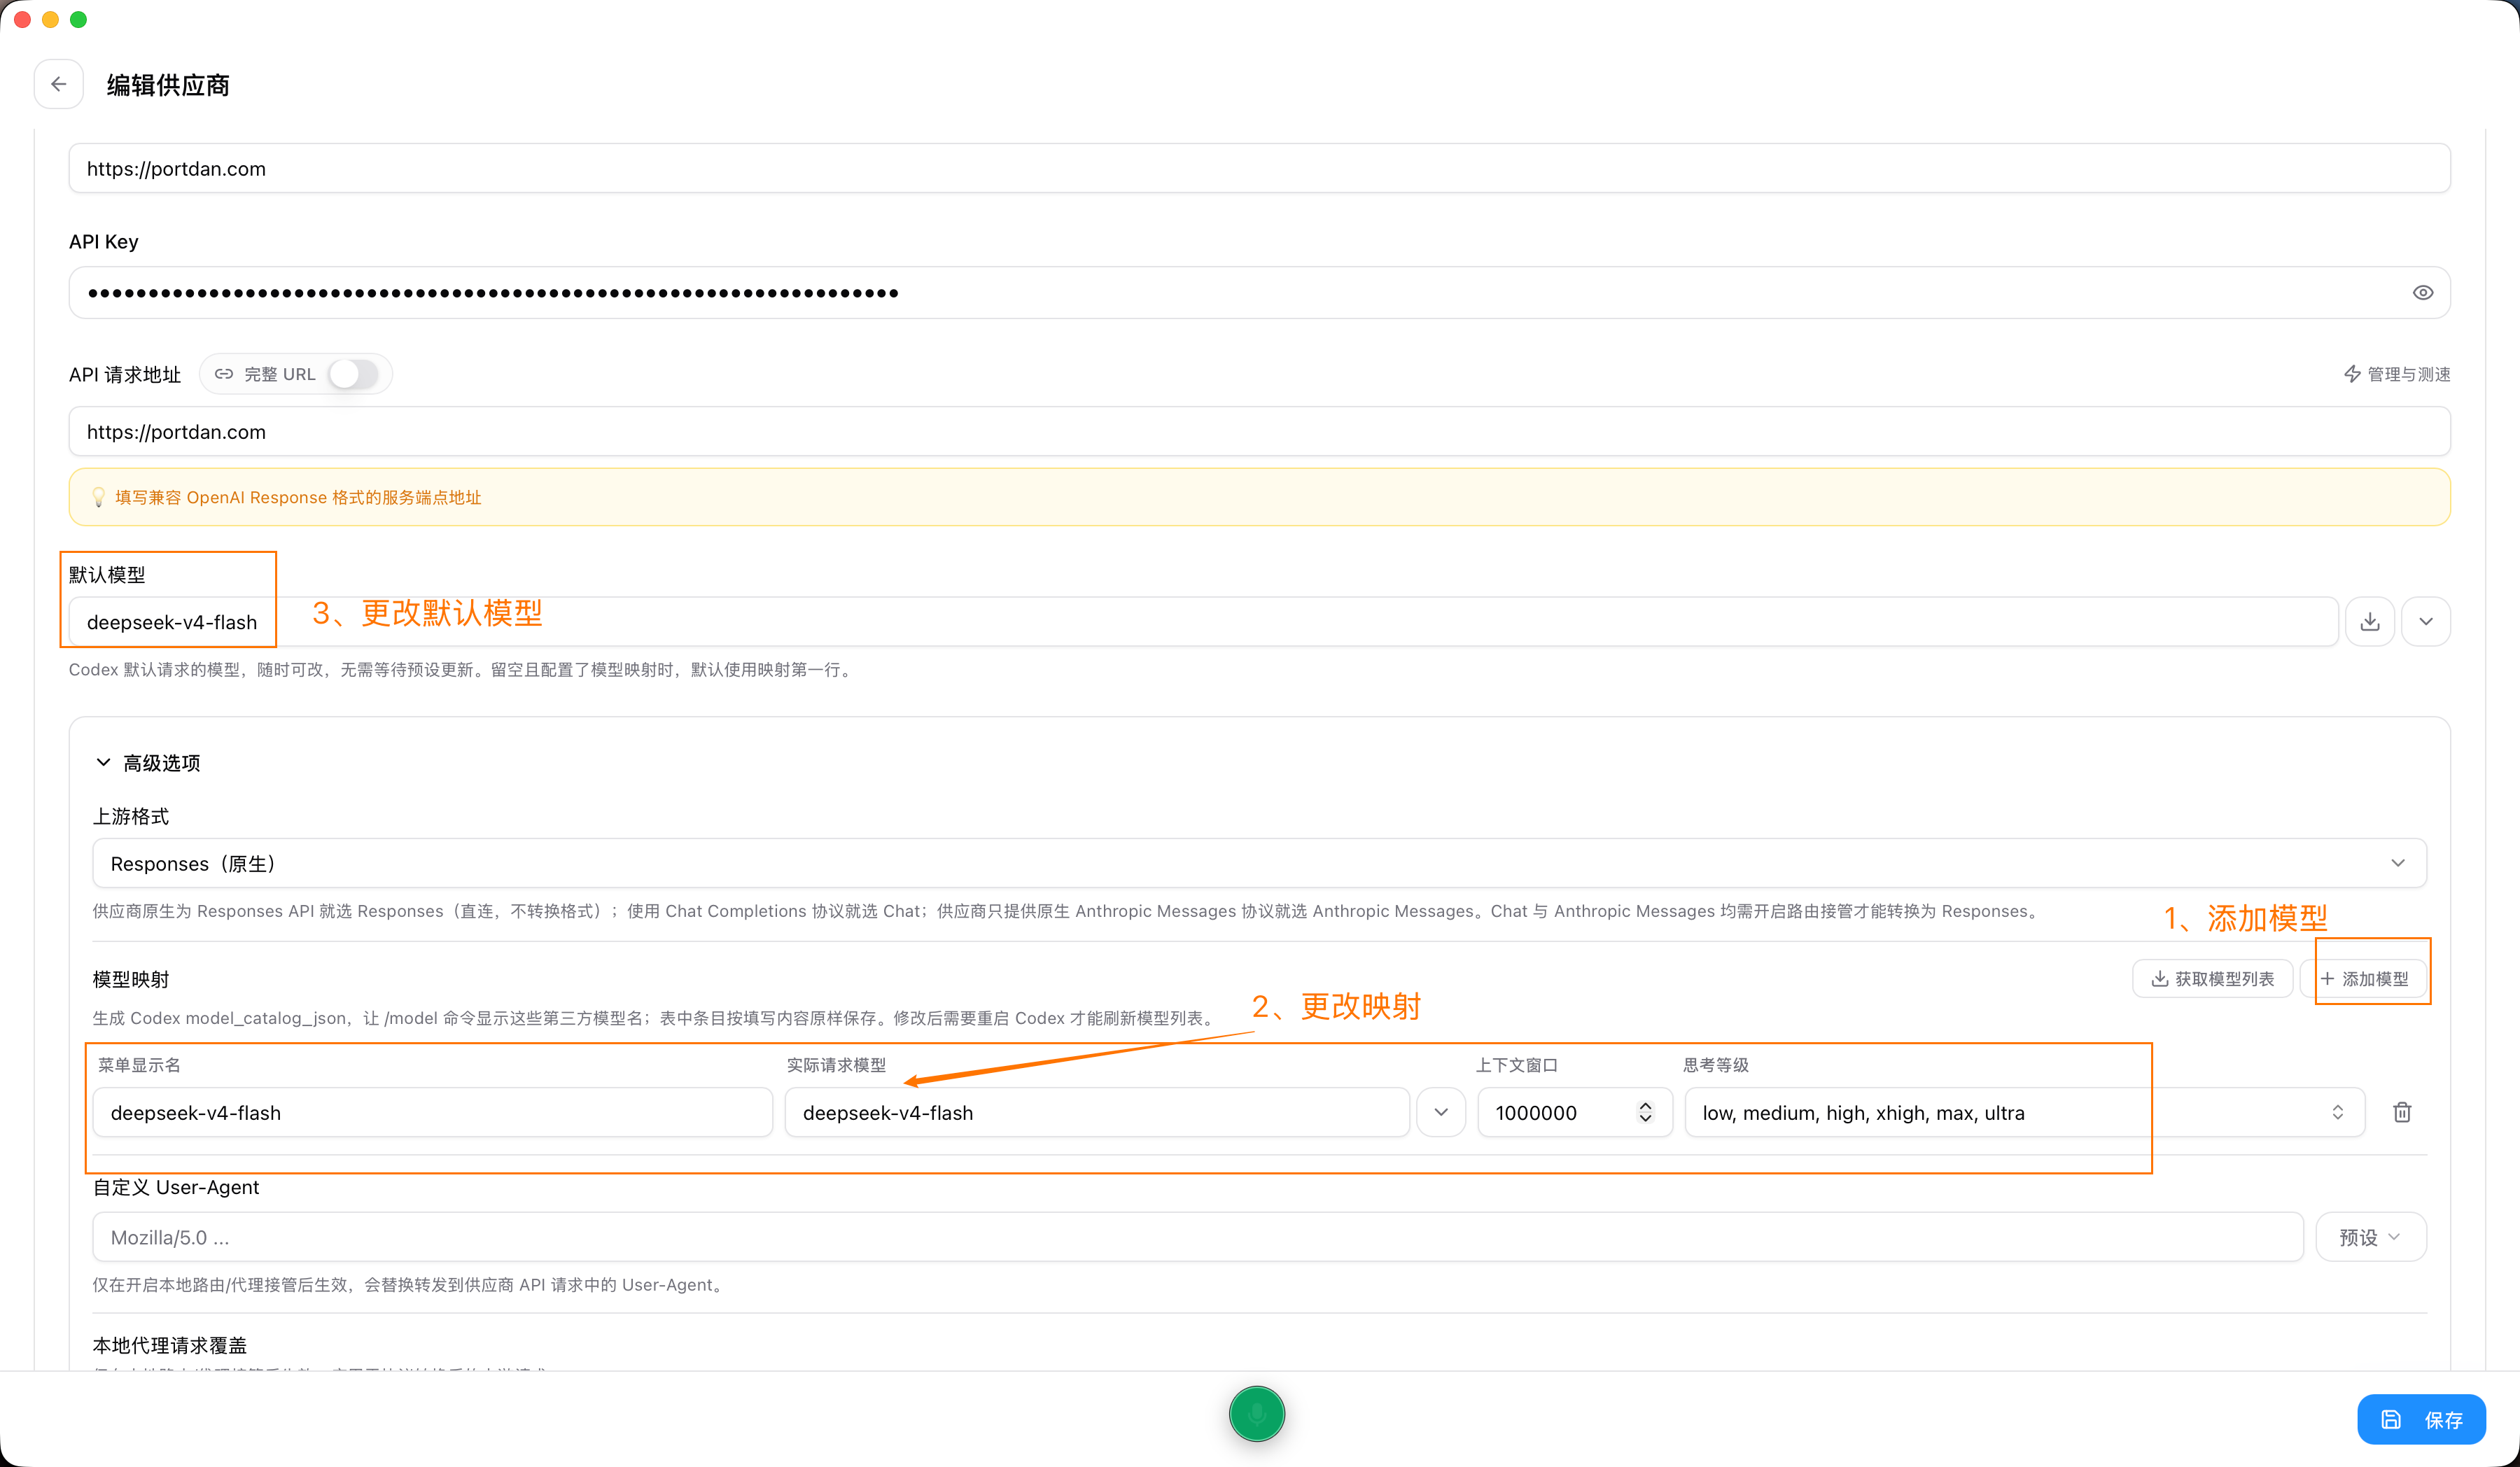The width and height of the screenshot is (2520, 1467).
Task: Click the 模型映射 heading text
Action: tap(131, 980)
